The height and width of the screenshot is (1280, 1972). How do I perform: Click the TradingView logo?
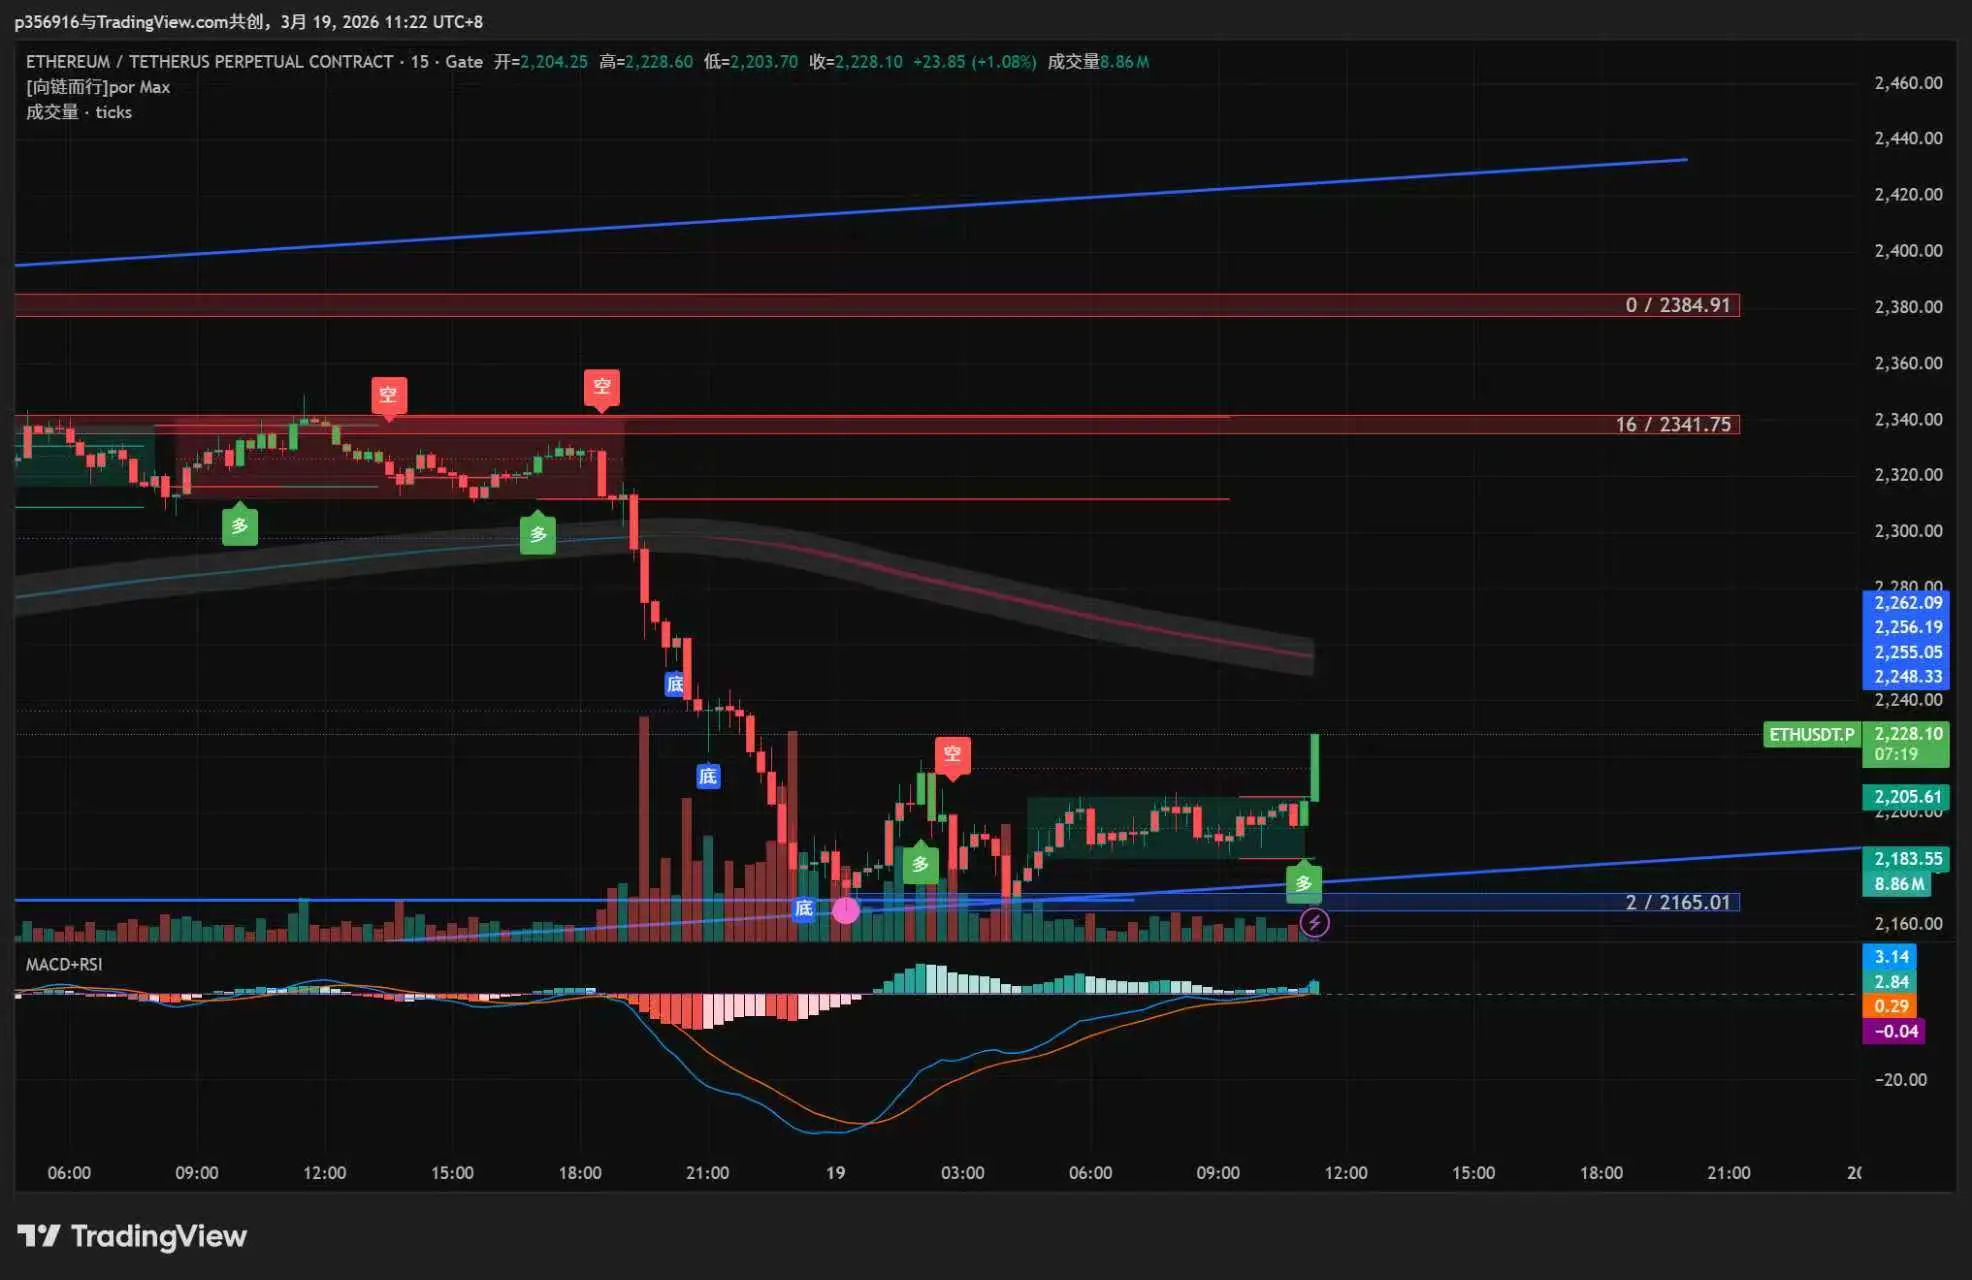(132, 1236)
